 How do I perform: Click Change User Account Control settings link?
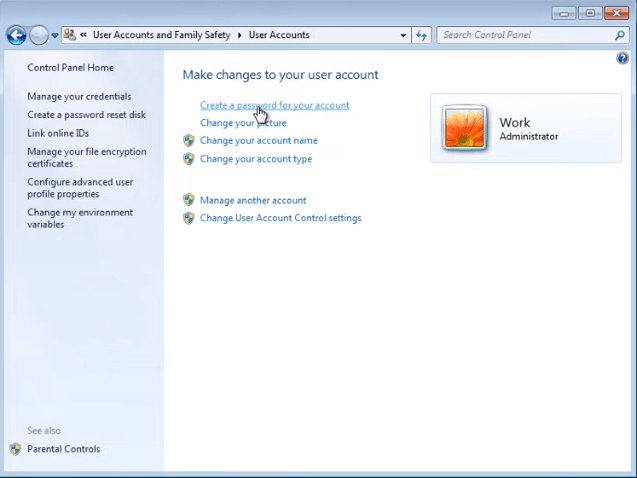280,218
